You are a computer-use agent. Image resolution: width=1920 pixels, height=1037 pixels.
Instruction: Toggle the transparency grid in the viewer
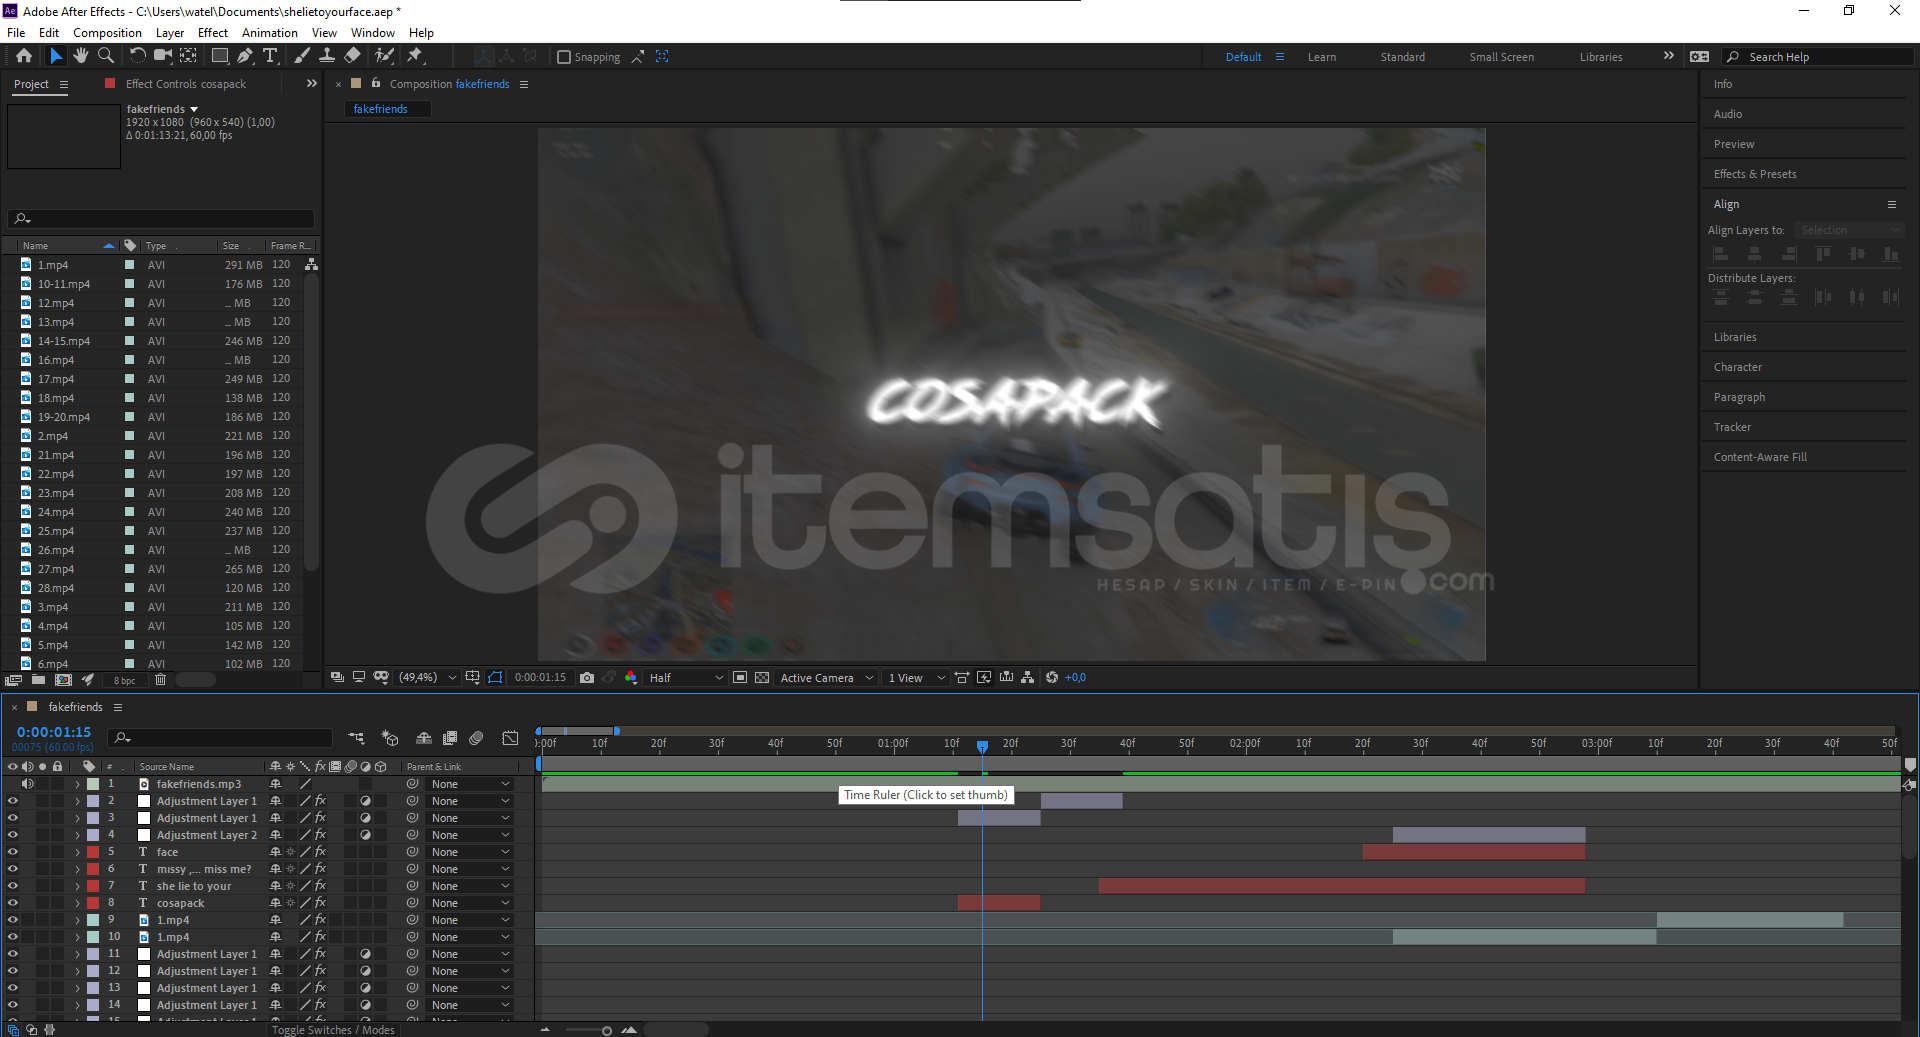tap(762, 678)
